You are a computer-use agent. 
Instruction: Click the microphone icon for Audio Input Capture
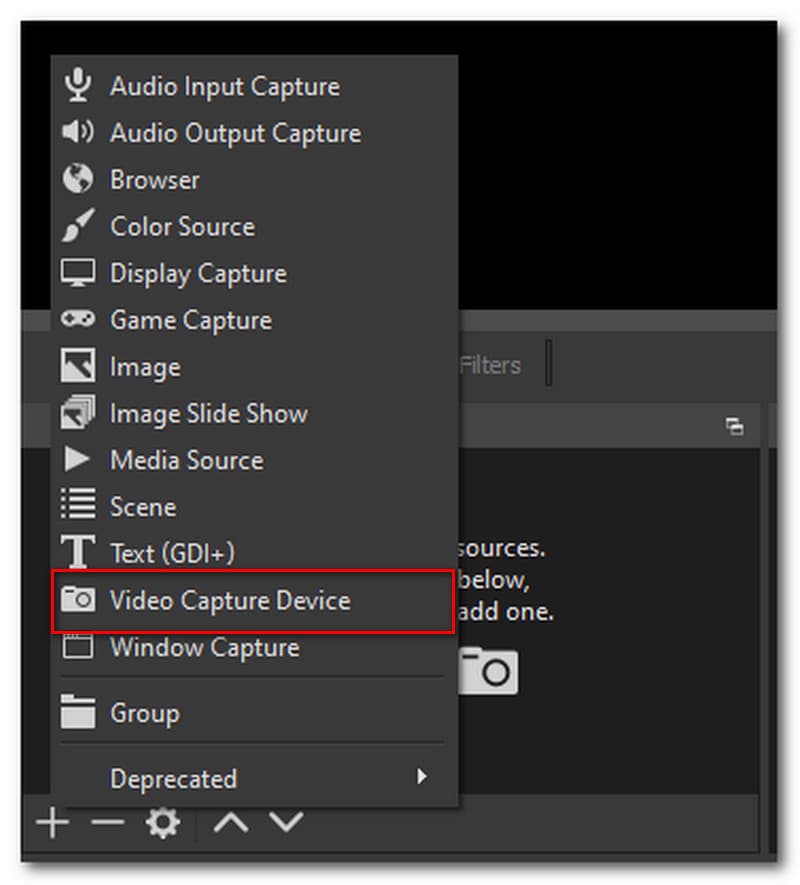pyautogui.click(x=77, y=85)
